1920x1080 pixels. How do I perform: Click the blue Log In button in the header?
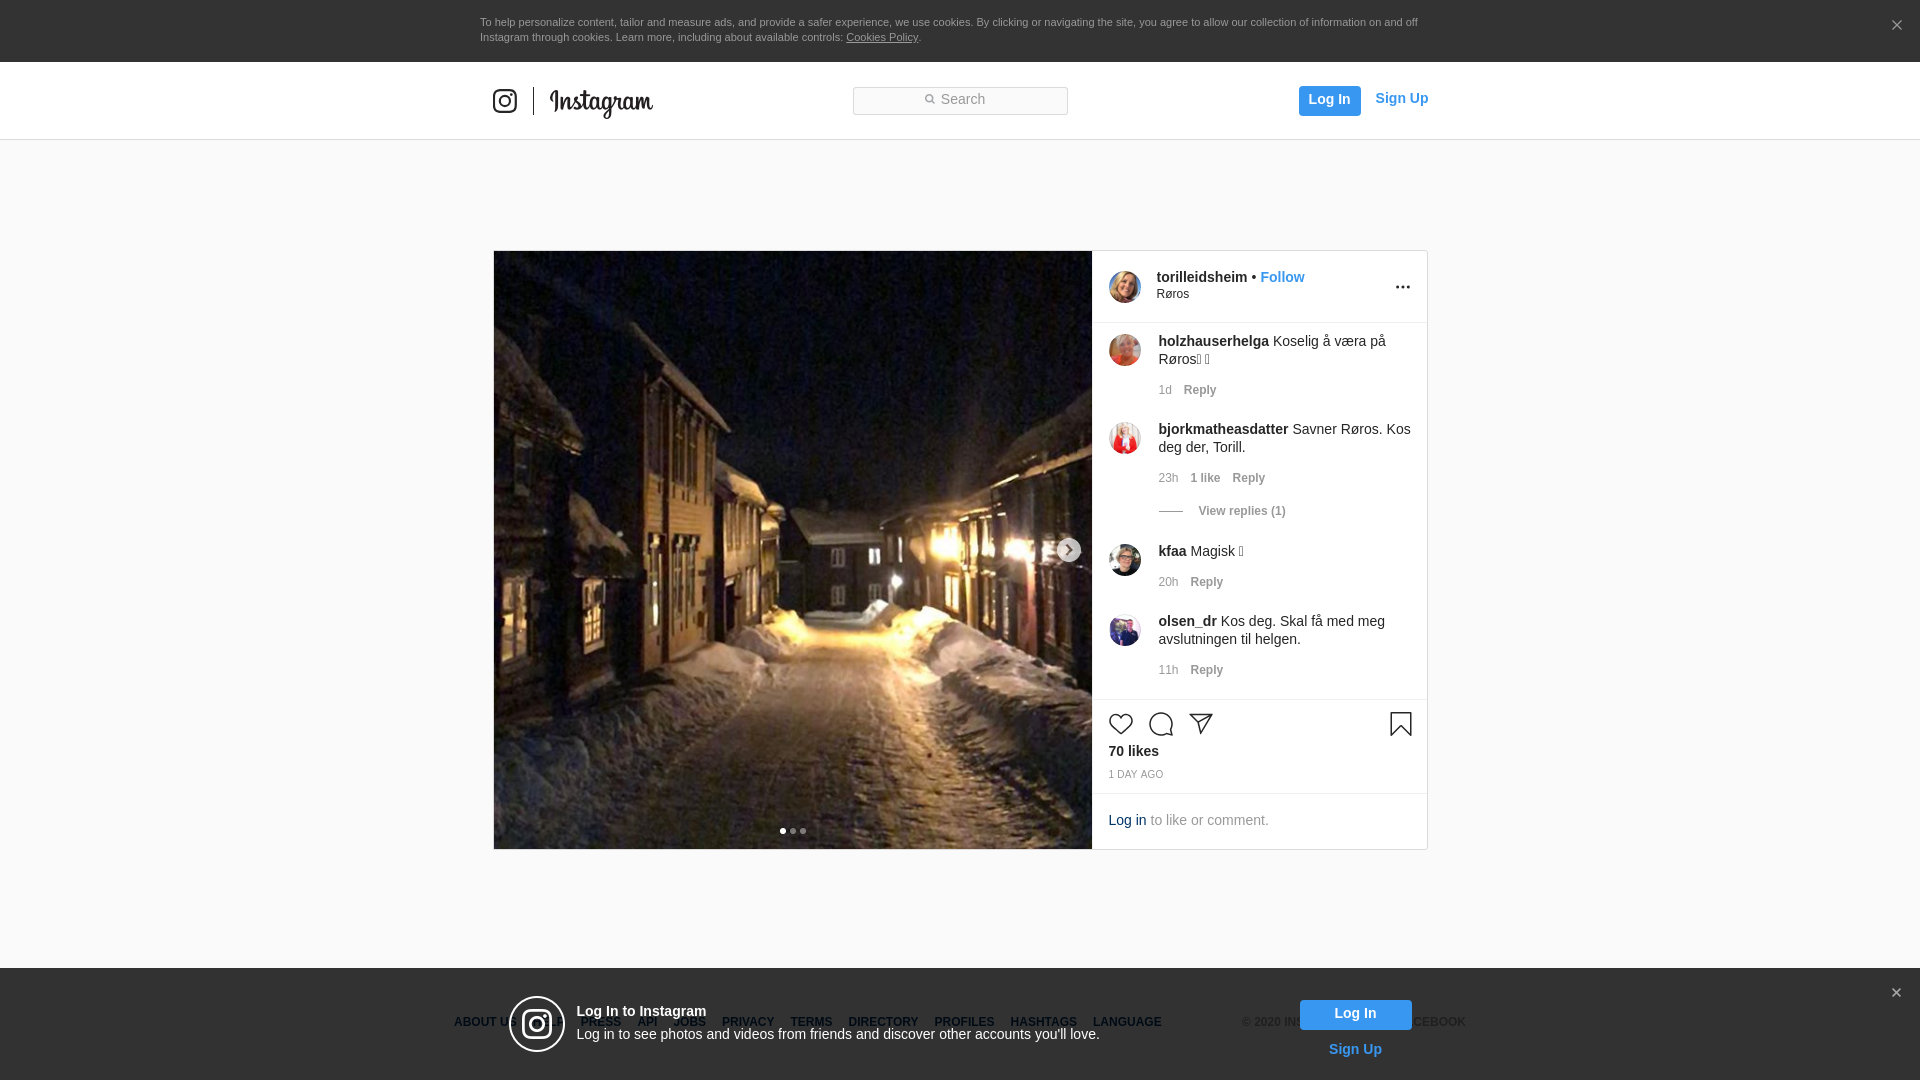[1329, 101]
